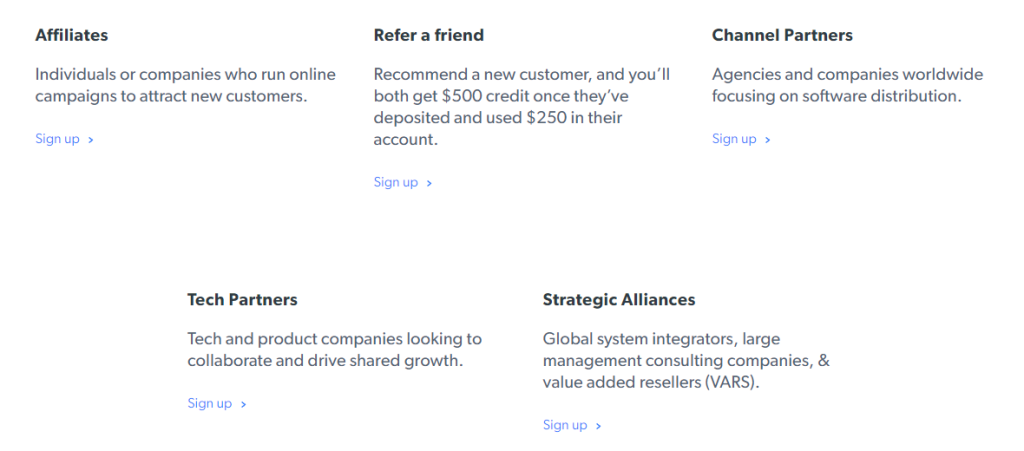Select the software distribution agencies description
This screenshot has height=451, width=1024.
[846, 85]
